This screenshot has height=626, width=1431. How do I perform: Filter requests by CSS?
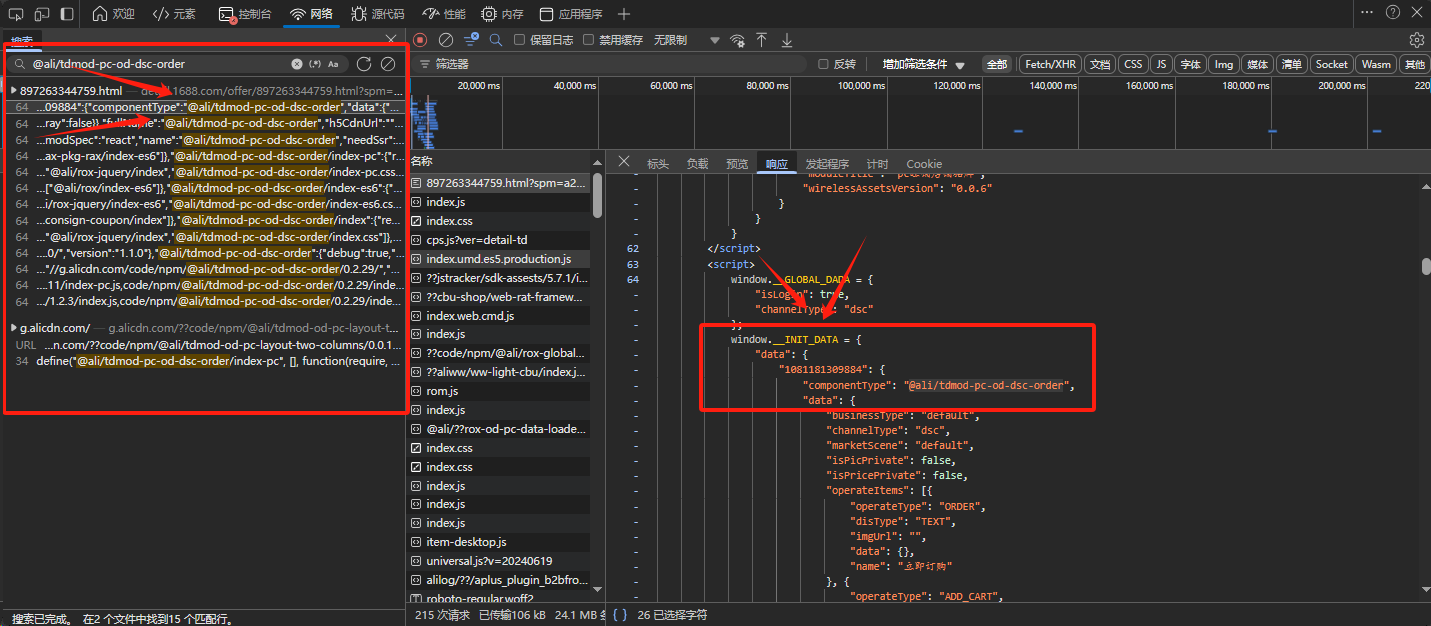1133,64
